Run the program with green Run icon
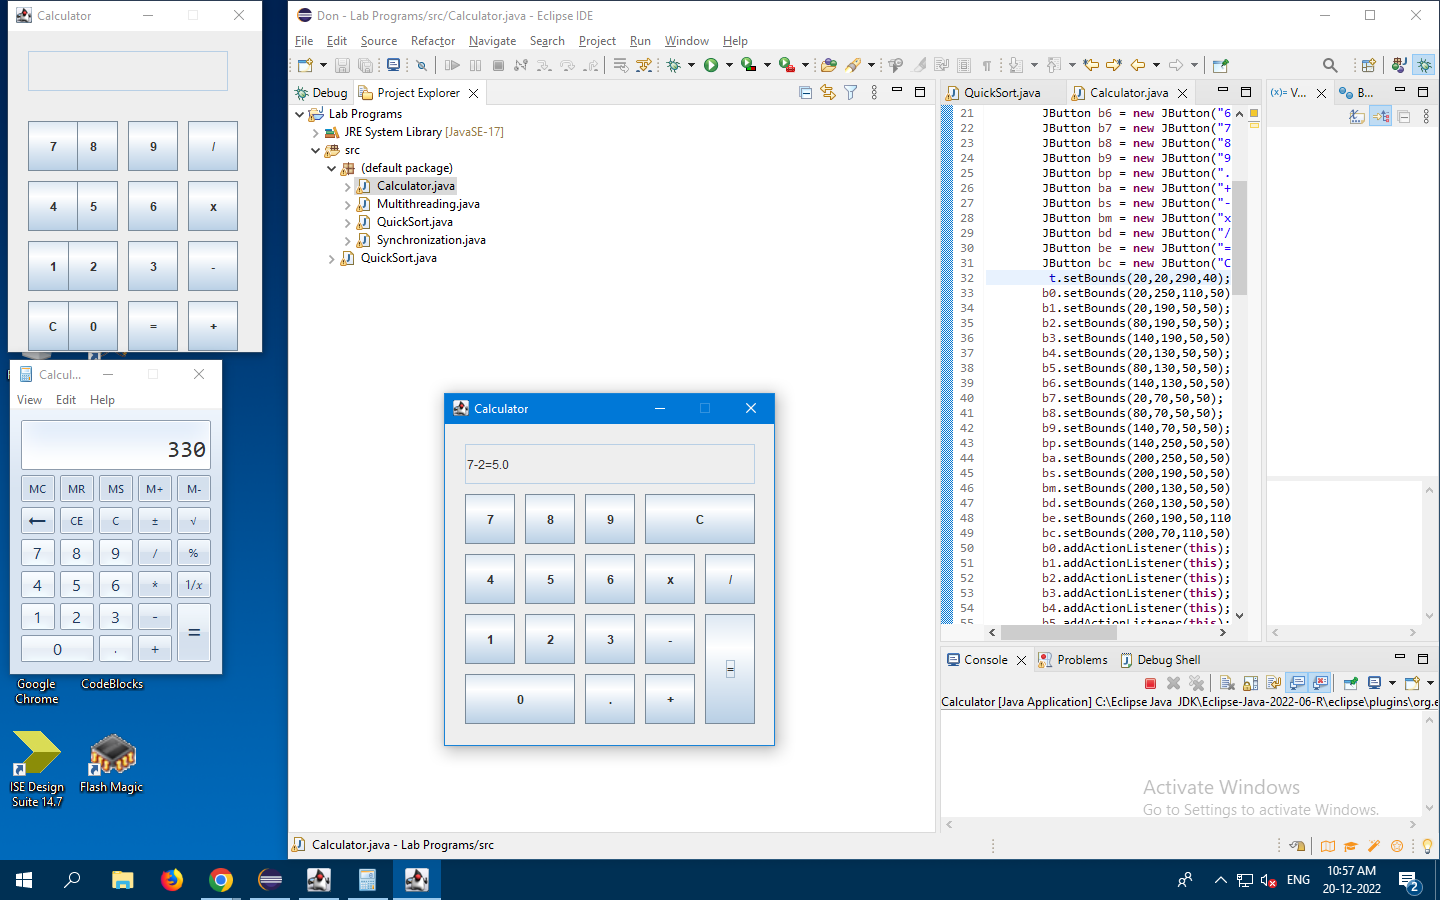1440x900 pixels. (x=711, y=65)
